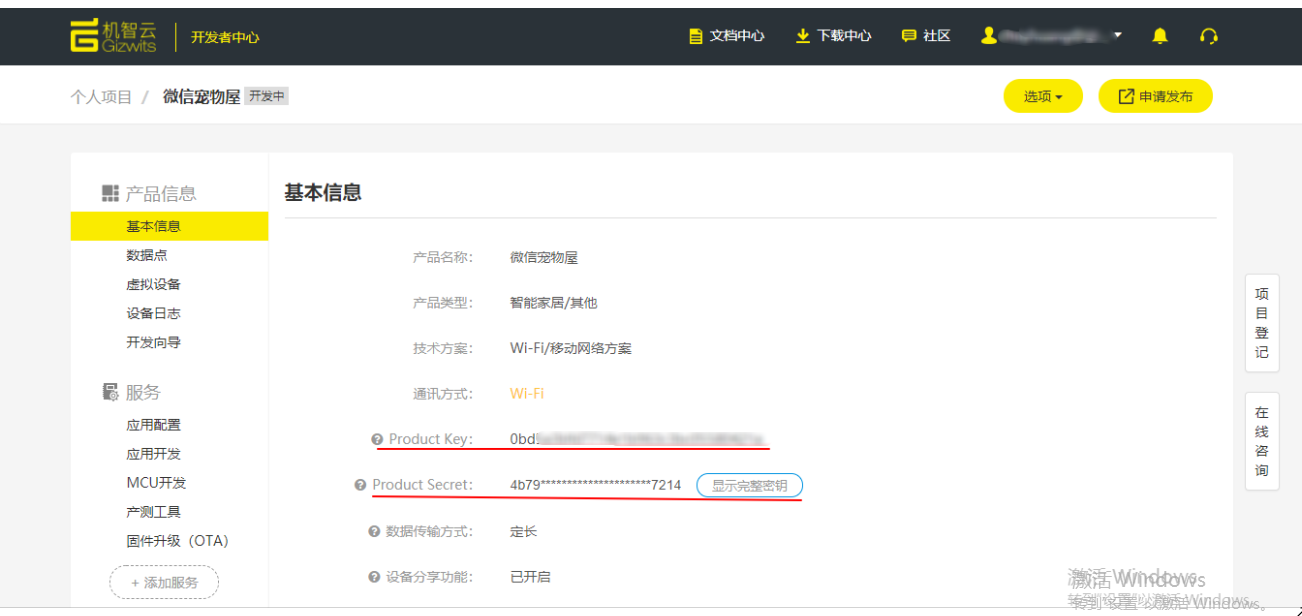Go to 社区 in the top navigation
This screenshot has width=1302, height=616.
(x=926, y=36)
